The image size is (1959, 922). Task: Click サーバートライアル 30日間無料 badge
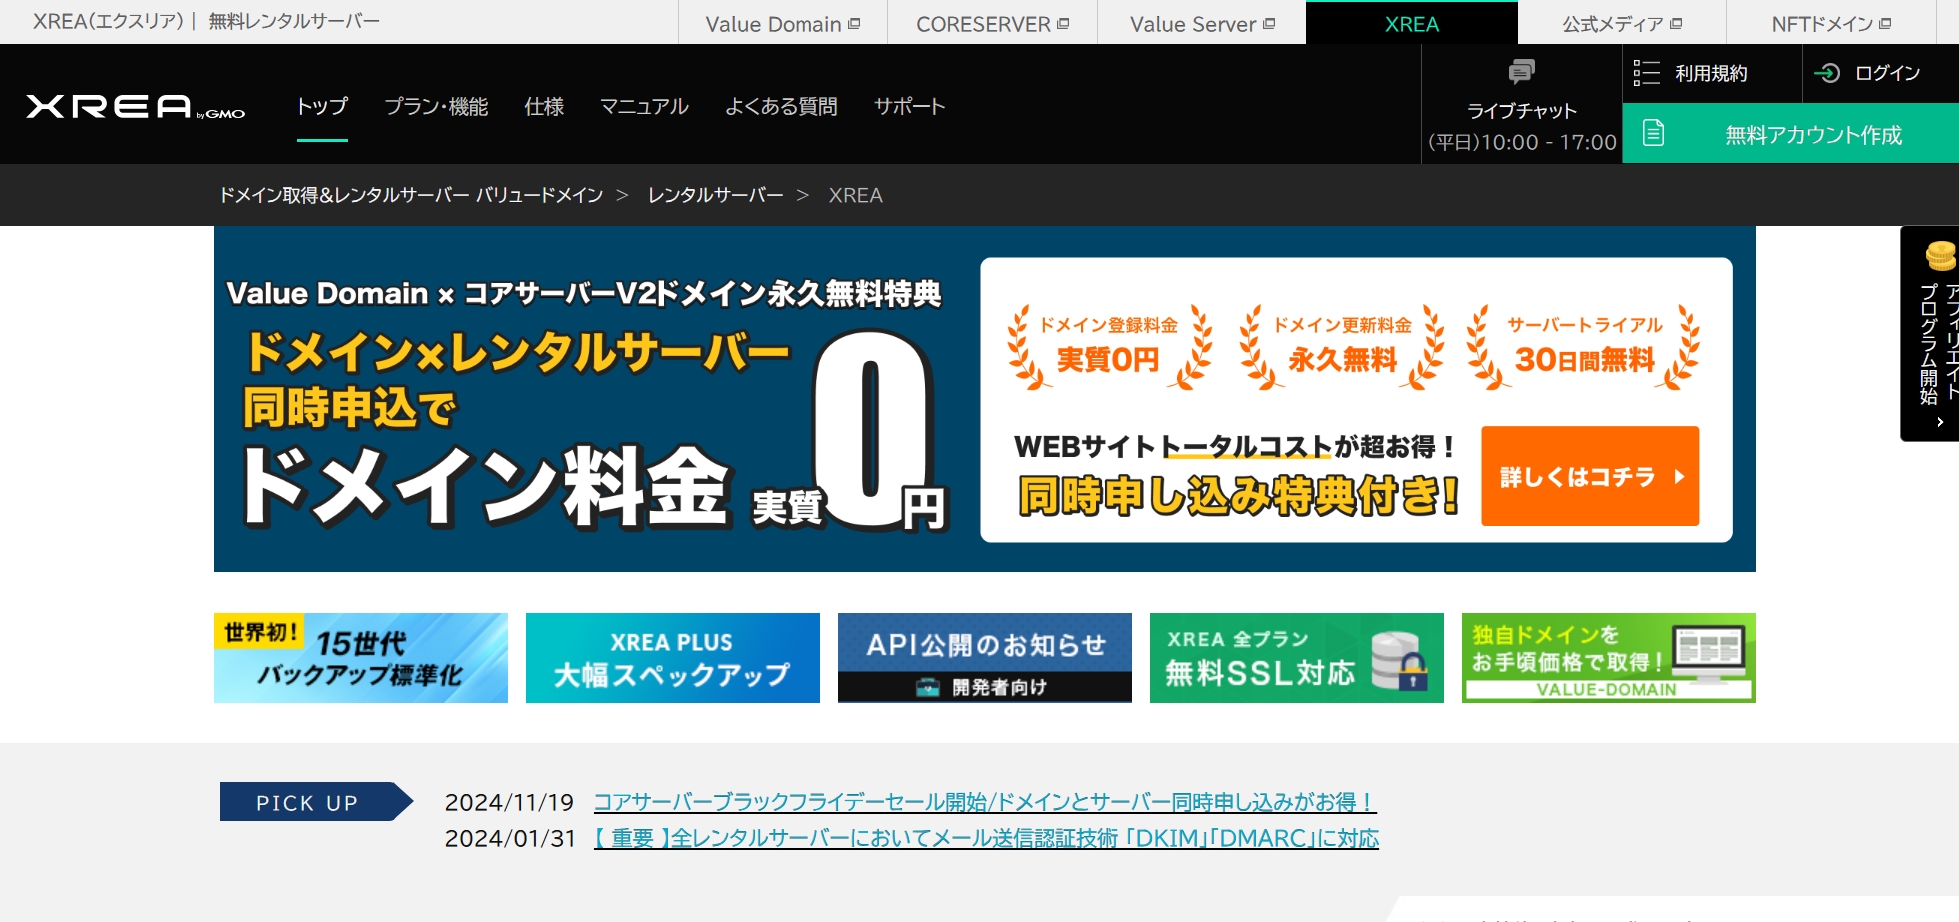pos(1584,346)
